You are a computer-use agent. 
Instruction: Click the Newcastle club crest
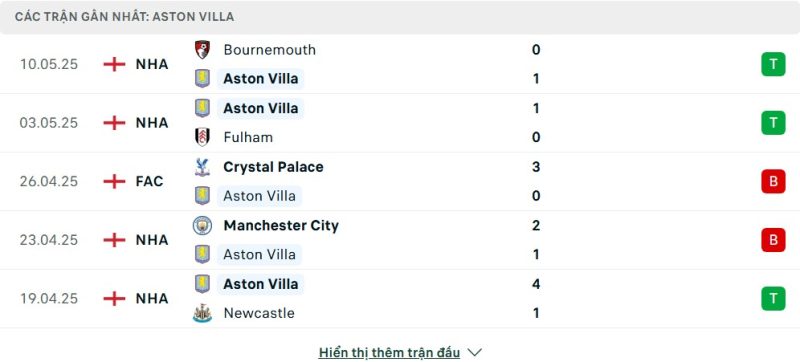tap(202, 313)
